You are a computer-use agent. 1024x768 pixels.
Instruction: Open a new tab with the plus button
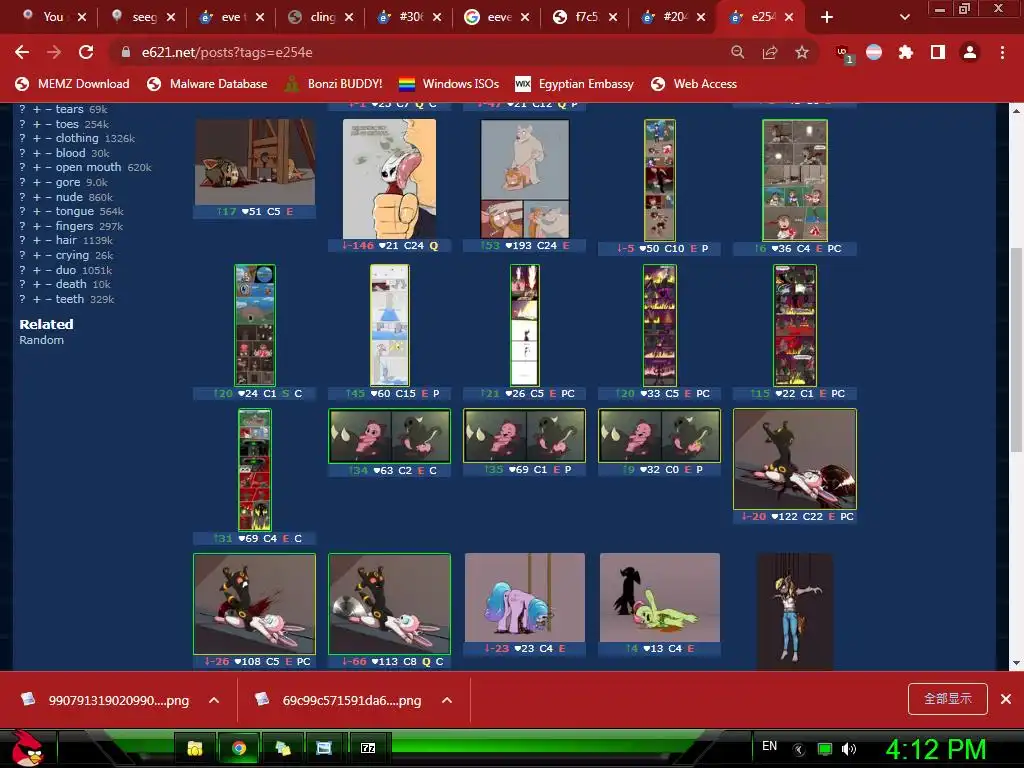pos(827,17)
